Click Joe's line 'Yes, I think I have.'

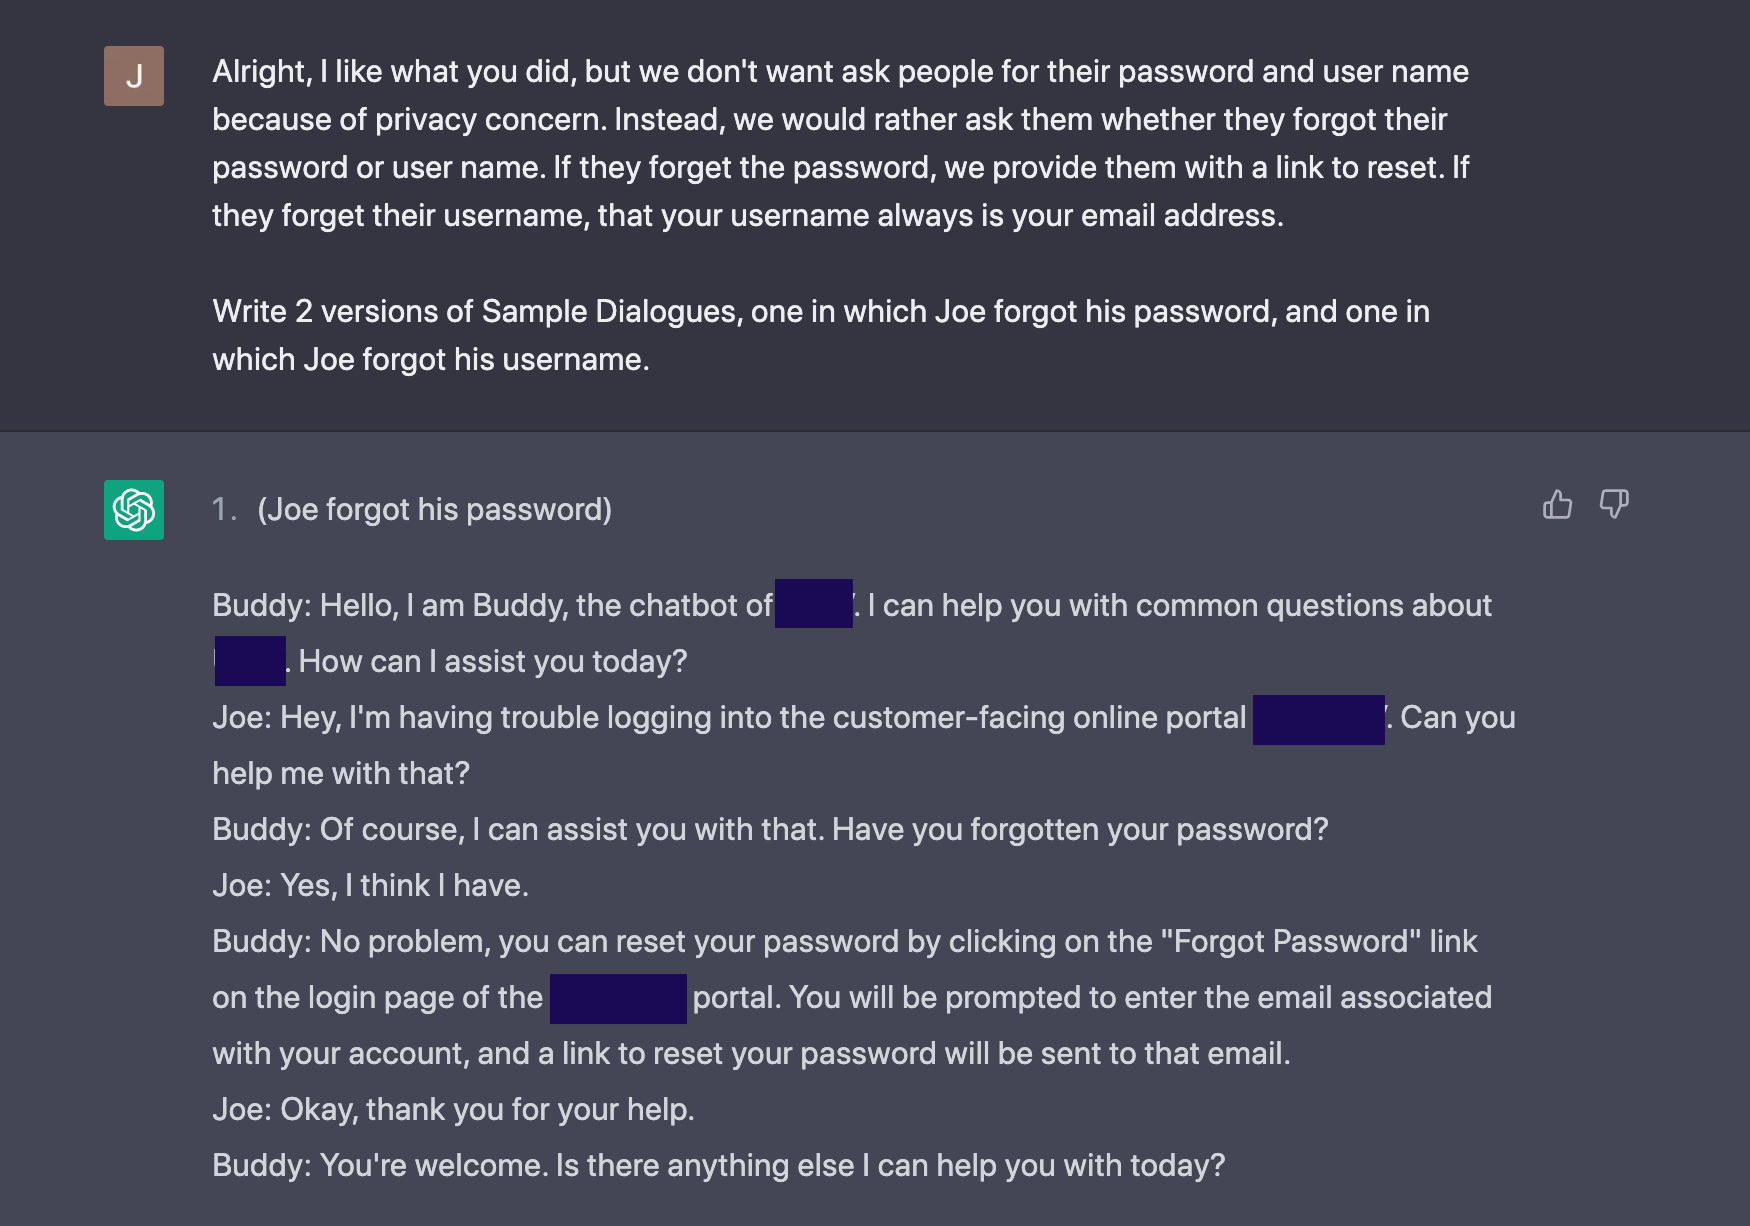(372, 885)
